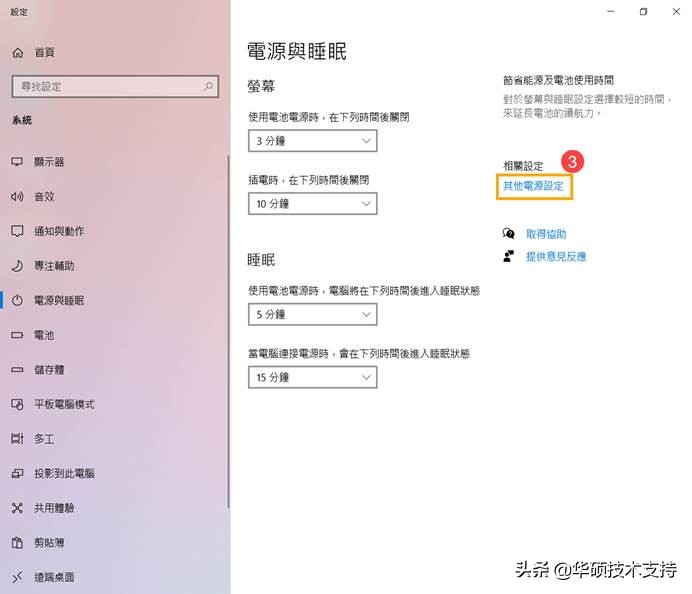Click the 音效 speaker icon
Viewport: 692px width, 594px height.
tap(17, 196)
